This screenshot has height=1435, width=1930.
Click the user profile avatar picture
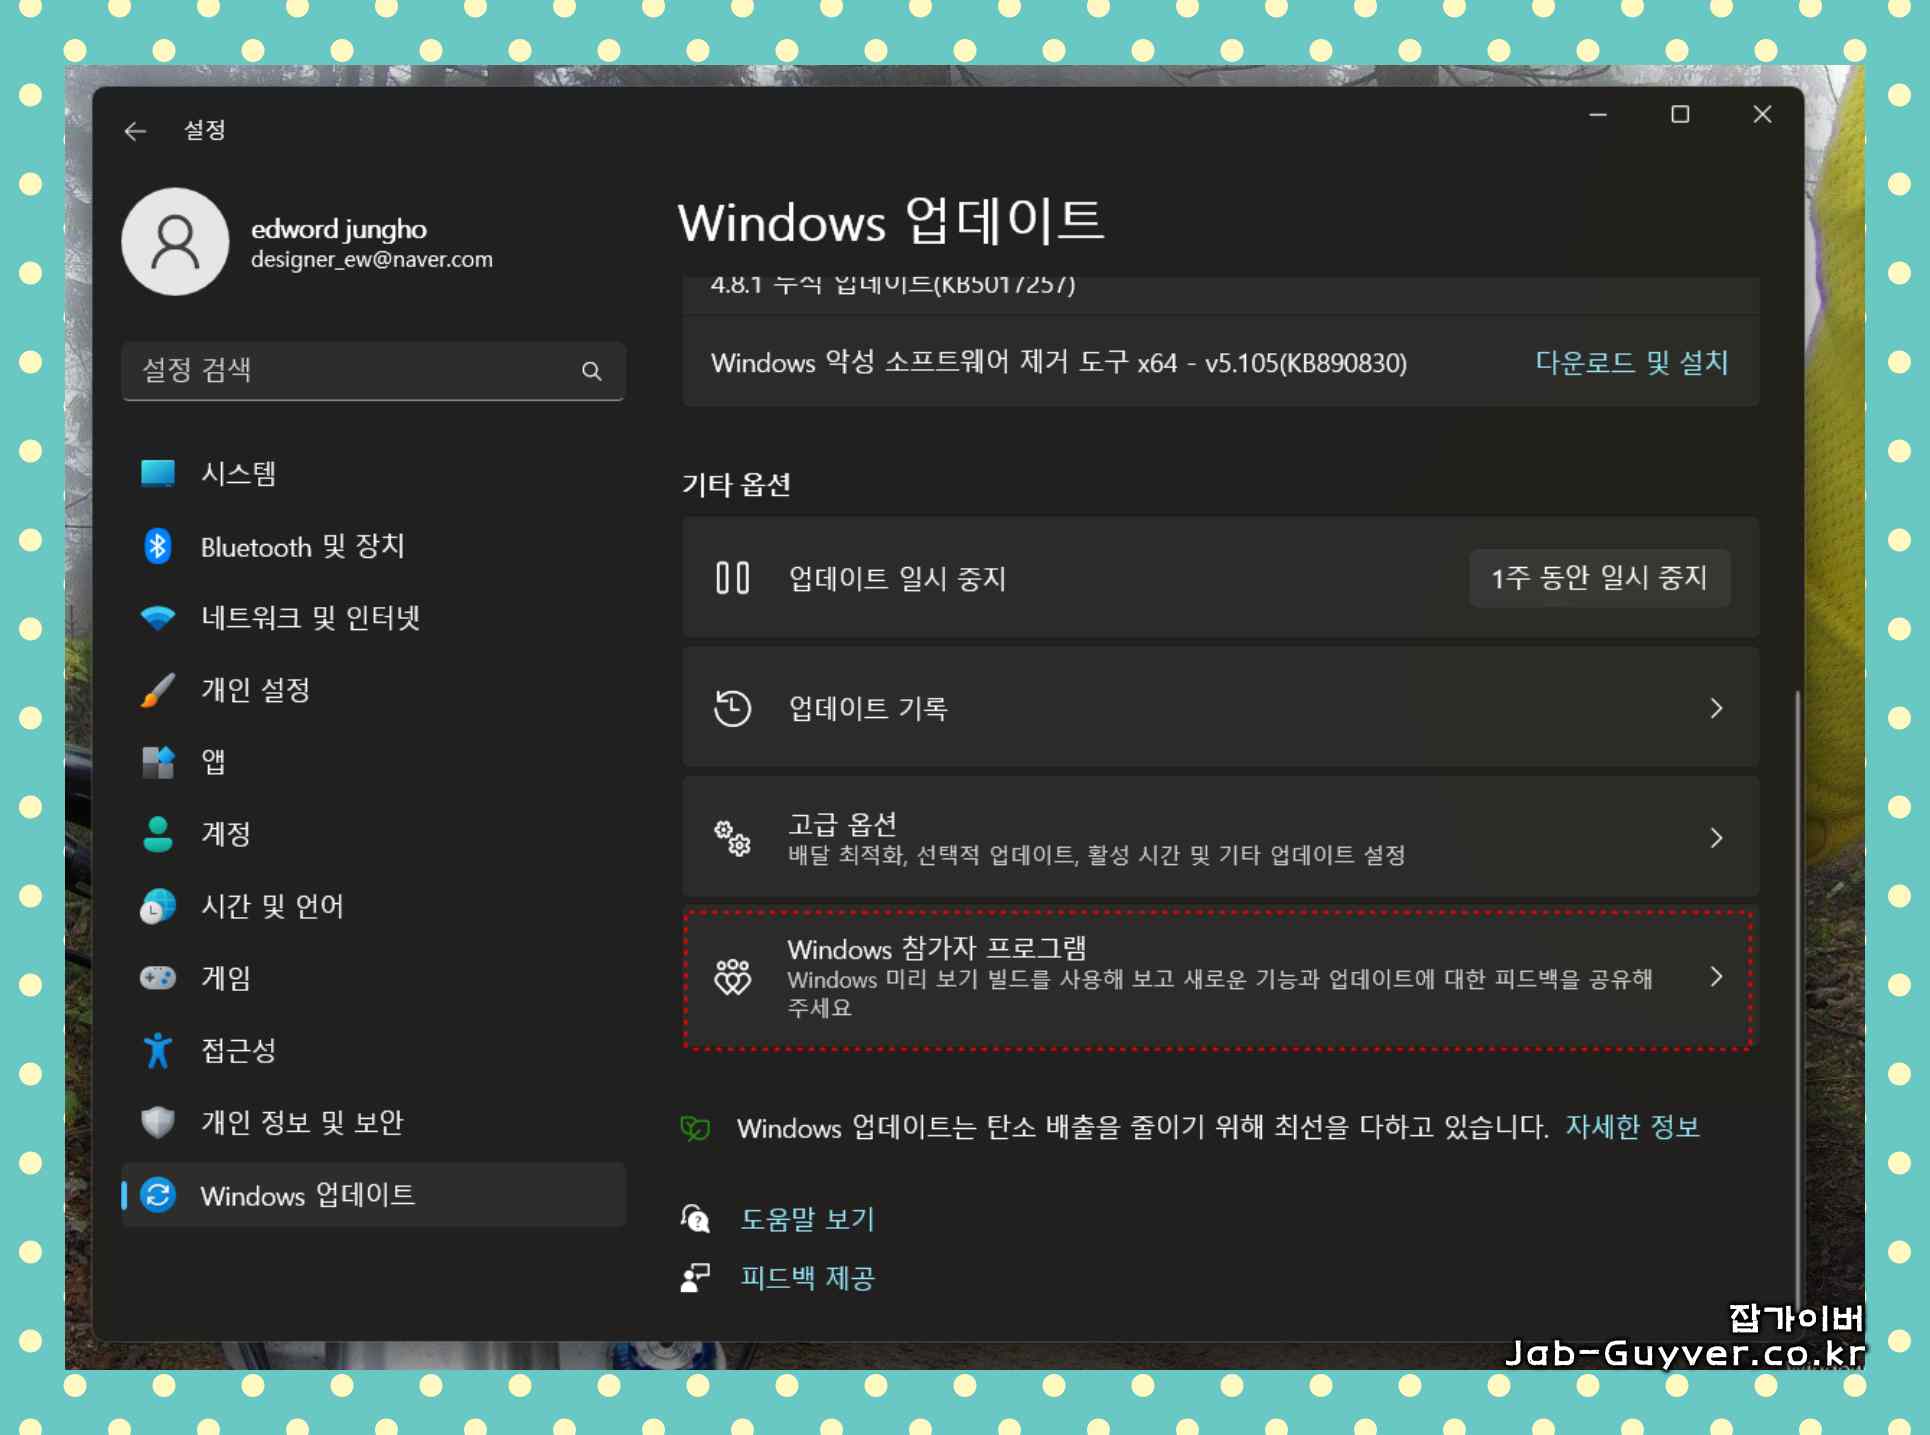coord(176,242)
